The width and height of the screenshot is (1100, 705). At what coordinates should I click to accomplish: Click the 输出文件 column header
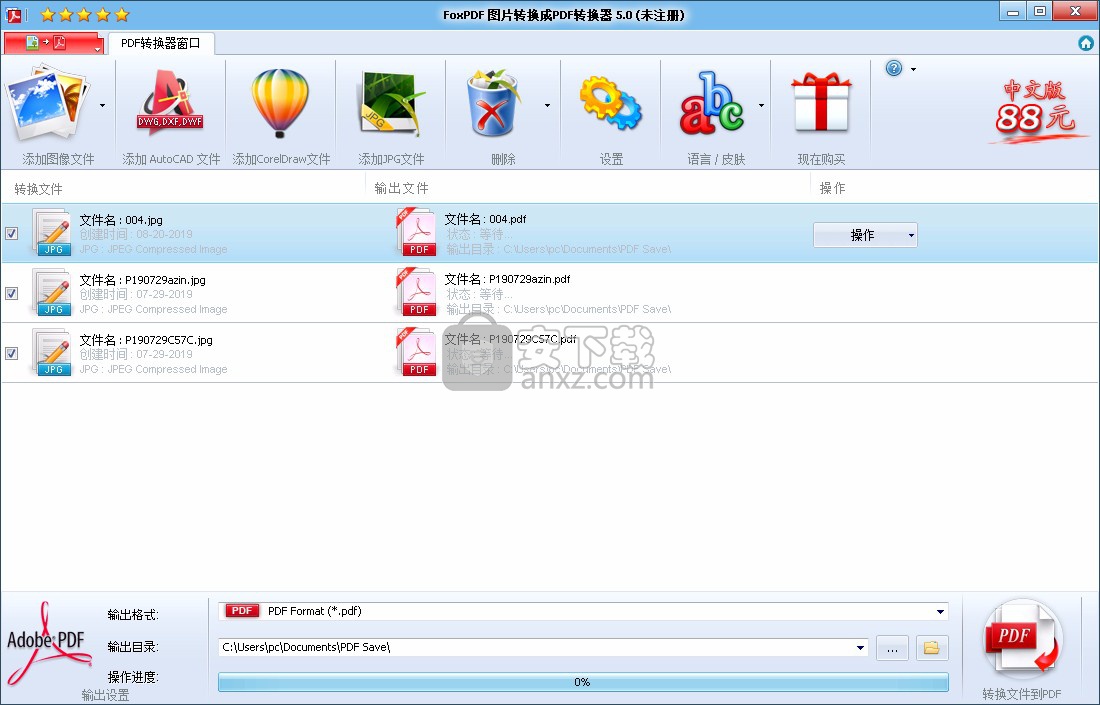click(x=401, y=188)
